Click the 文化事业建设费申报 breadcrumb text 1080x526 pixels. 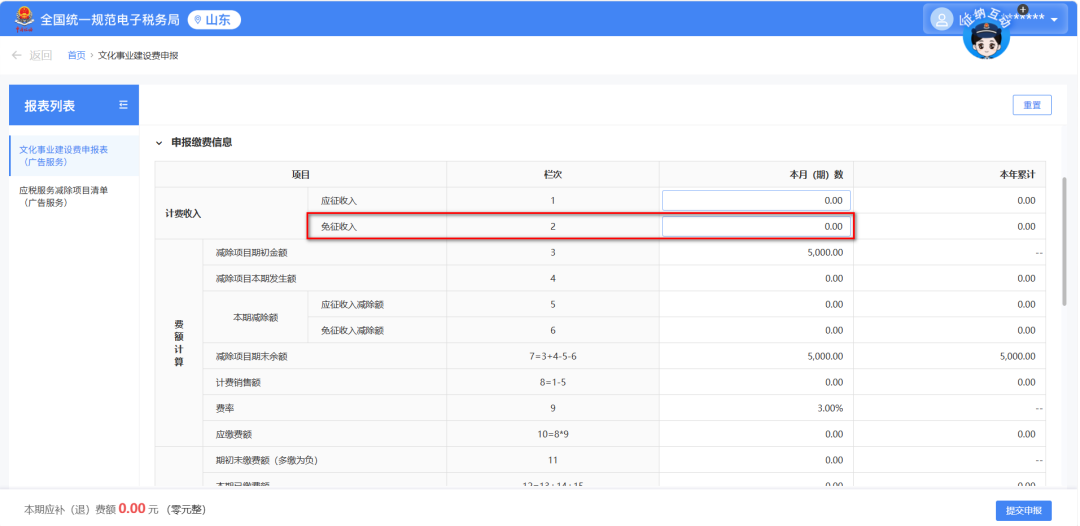click(x=138, y=56)
